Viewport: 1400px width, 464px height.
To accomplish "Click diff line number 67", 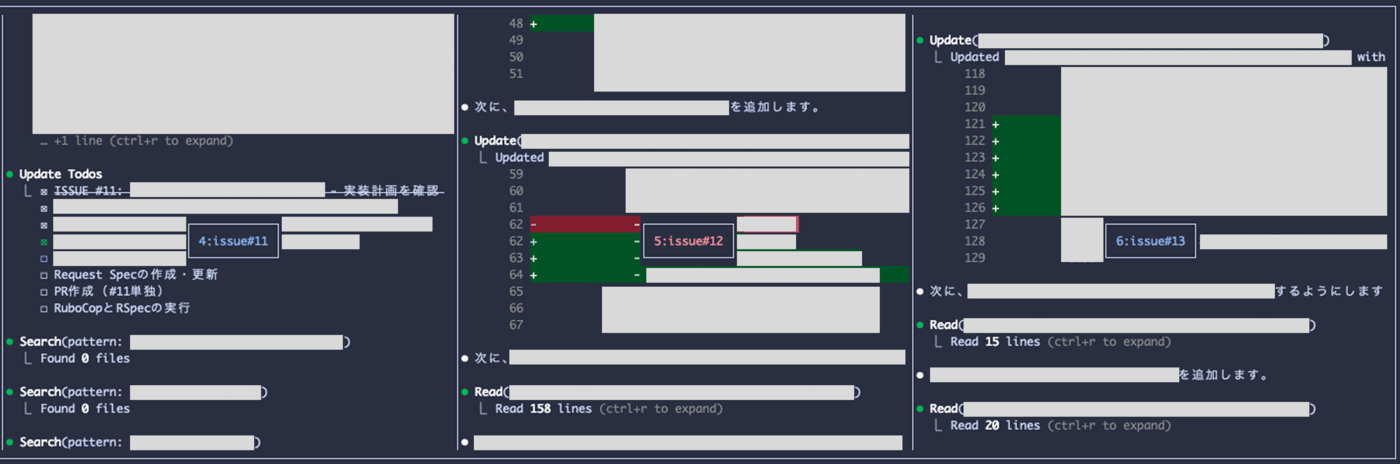I will coord(516,325).
